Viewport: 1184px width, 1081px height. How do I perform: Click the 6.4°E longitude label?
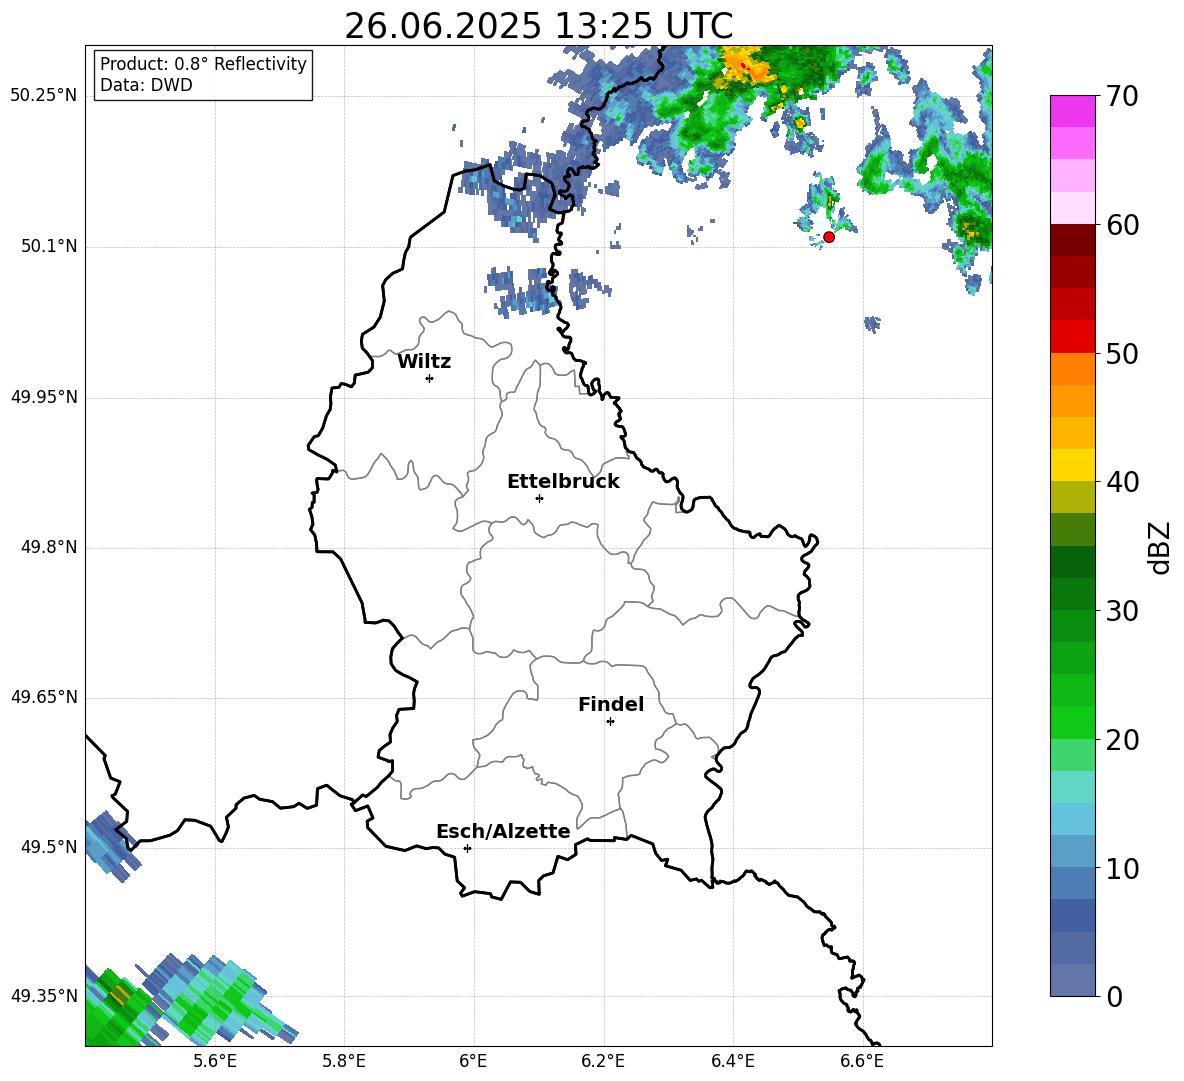[732, 1061]
